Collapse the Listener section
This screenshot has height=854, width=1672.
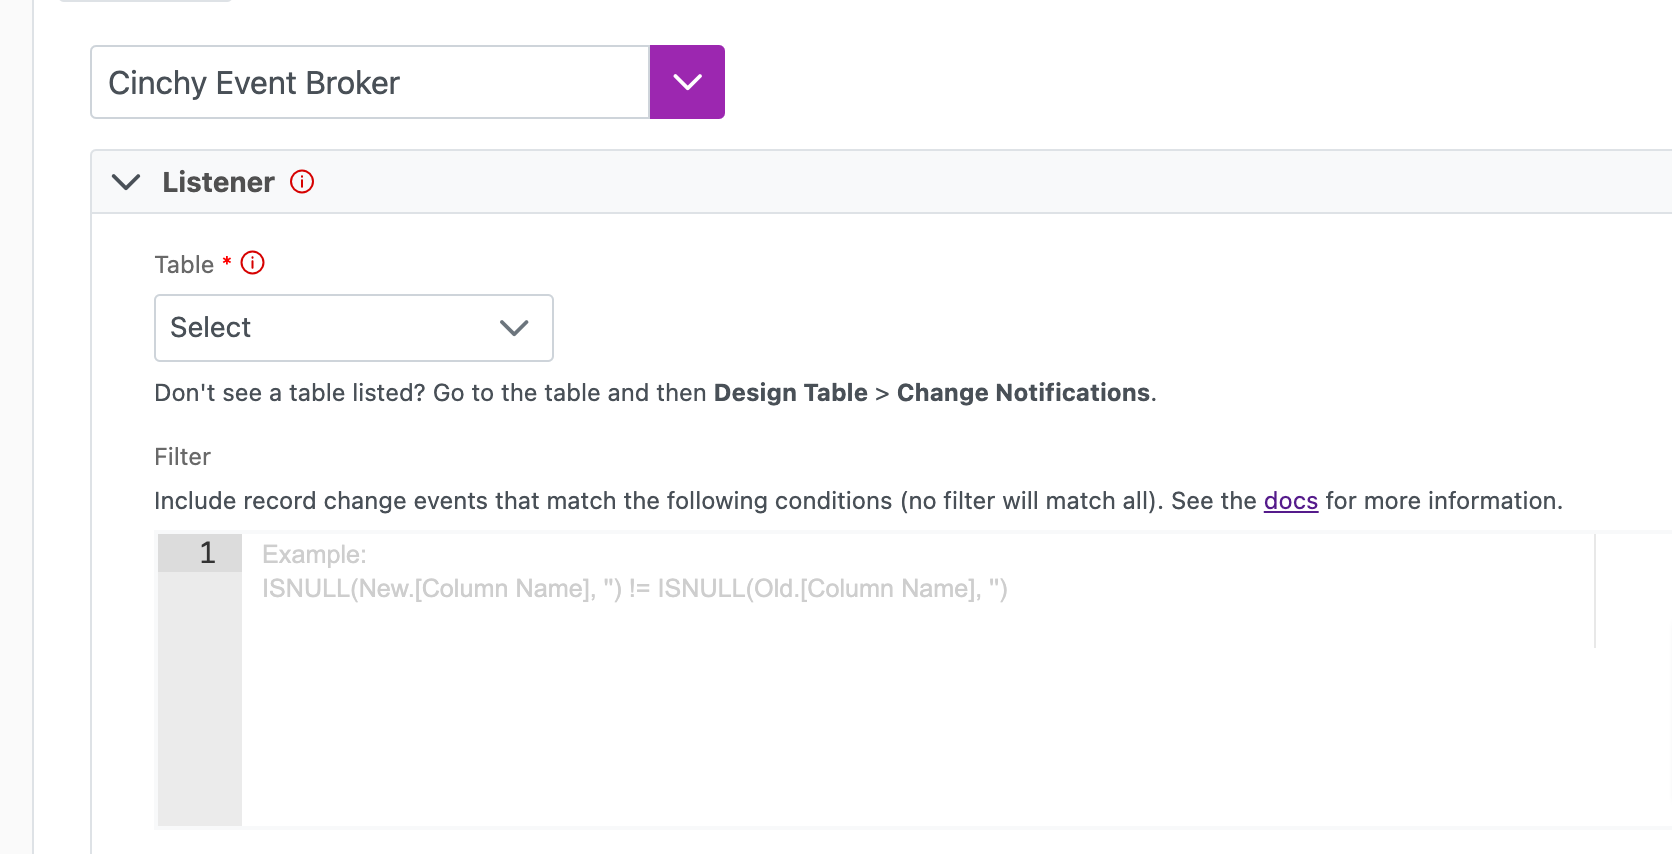coord(126,182)
